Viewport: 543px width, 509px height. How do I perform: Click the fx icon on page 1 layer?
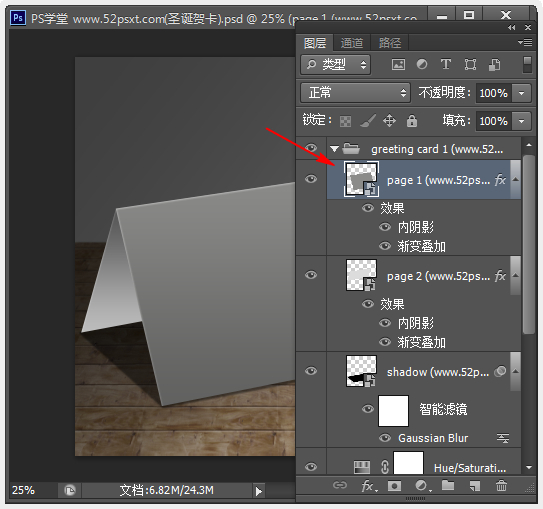point(500,180)
